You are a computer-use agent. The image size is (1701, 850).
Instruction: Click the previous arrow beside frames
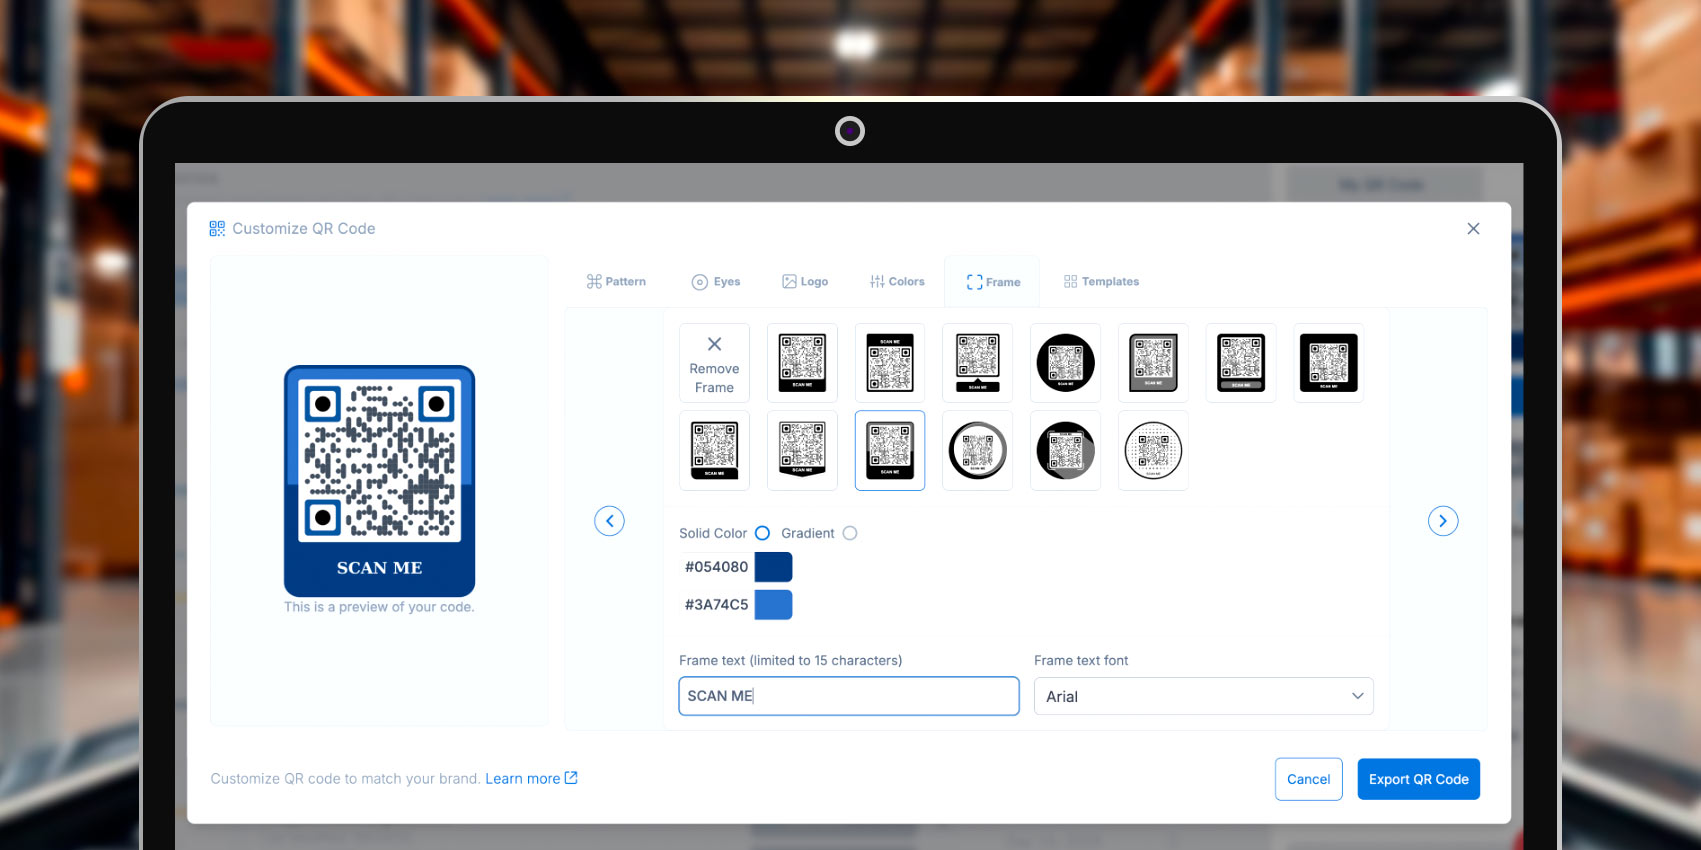point(609,521)
